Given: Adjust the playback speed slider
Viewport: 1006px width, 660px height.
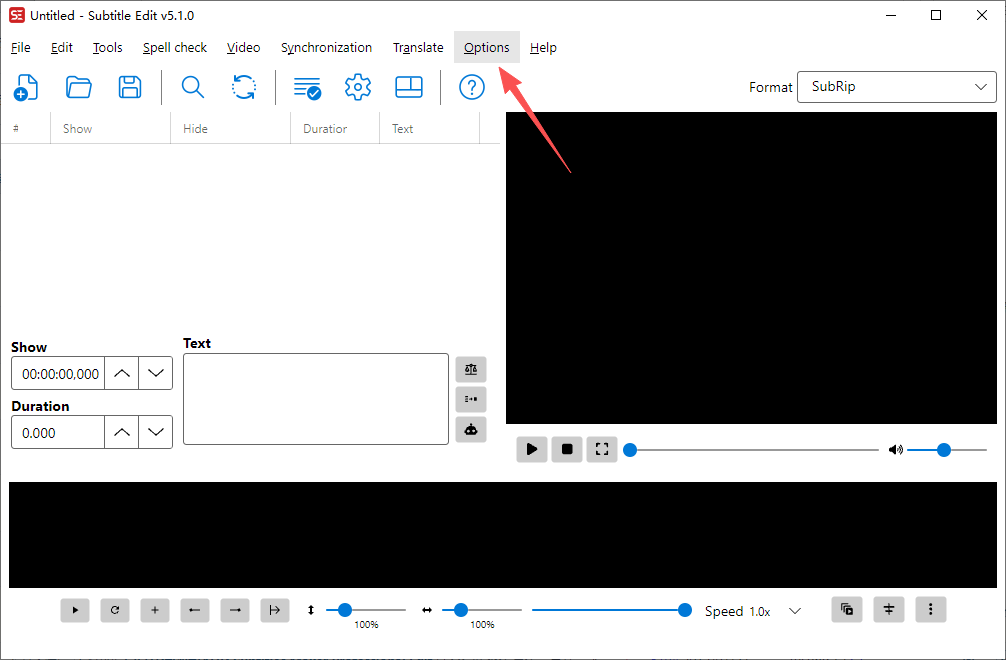Looking at the screenshot, I should point(612,609).
